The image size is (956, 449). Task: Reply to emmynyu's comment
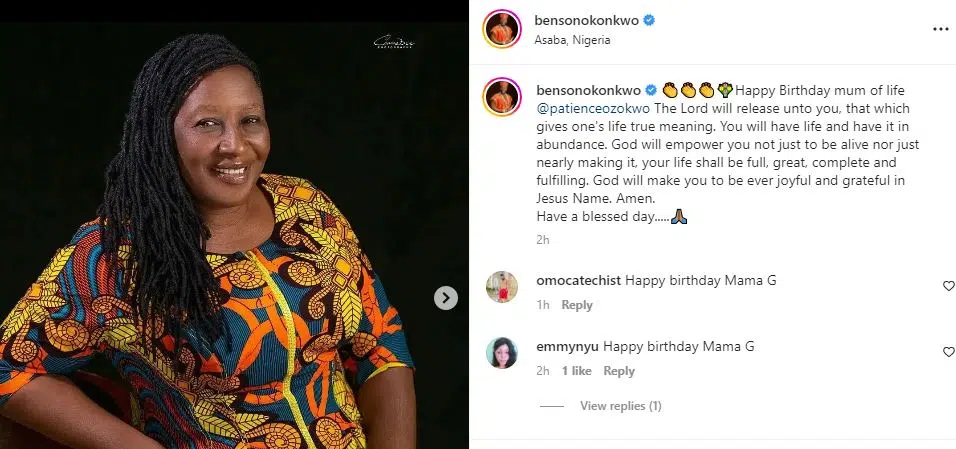tap(619, 371)
